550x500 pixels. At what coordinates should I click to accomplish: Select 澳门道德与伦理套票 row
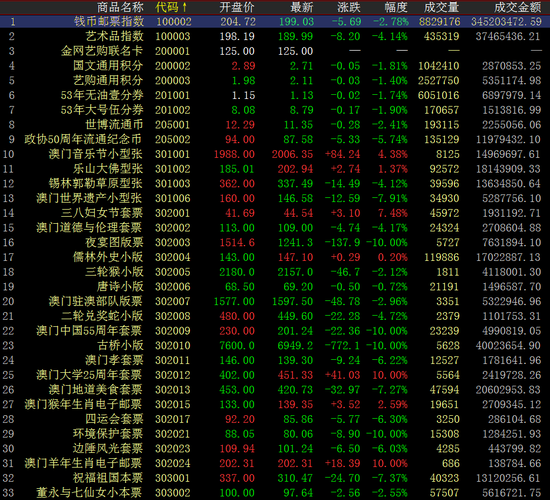[275, 228]
